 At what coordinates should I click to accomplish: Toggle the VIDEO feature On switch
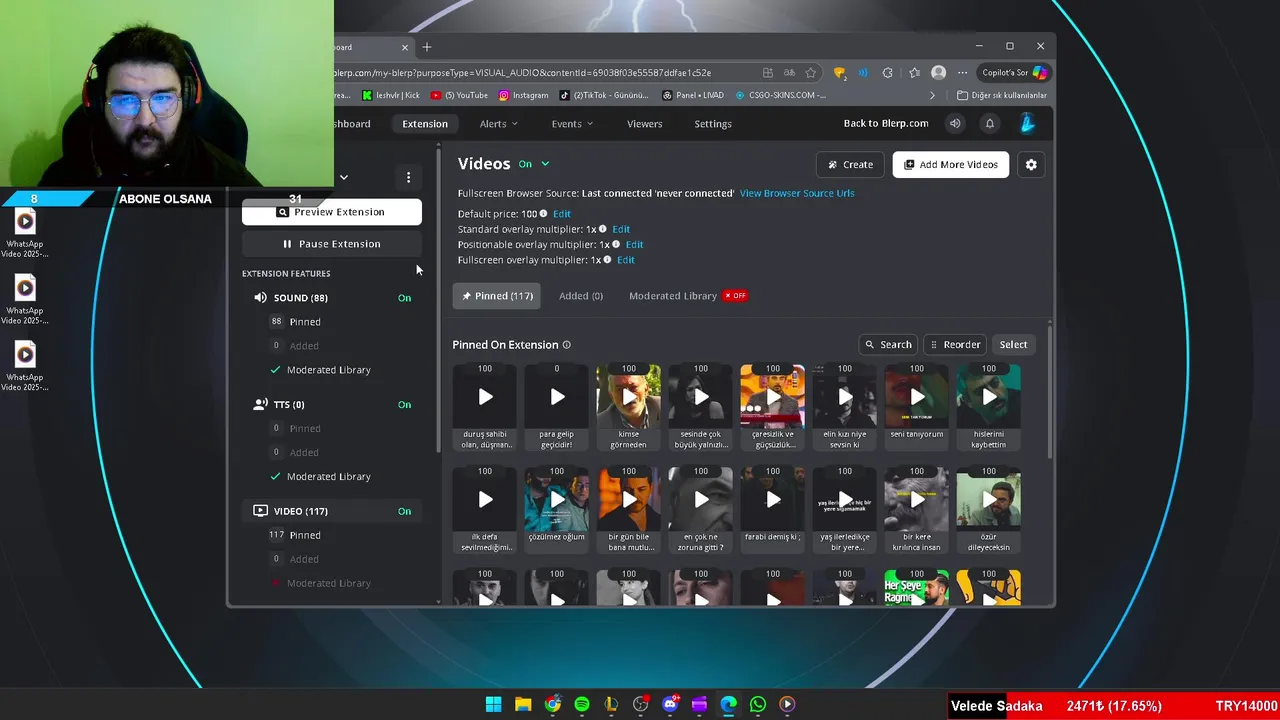coord(404,511)
